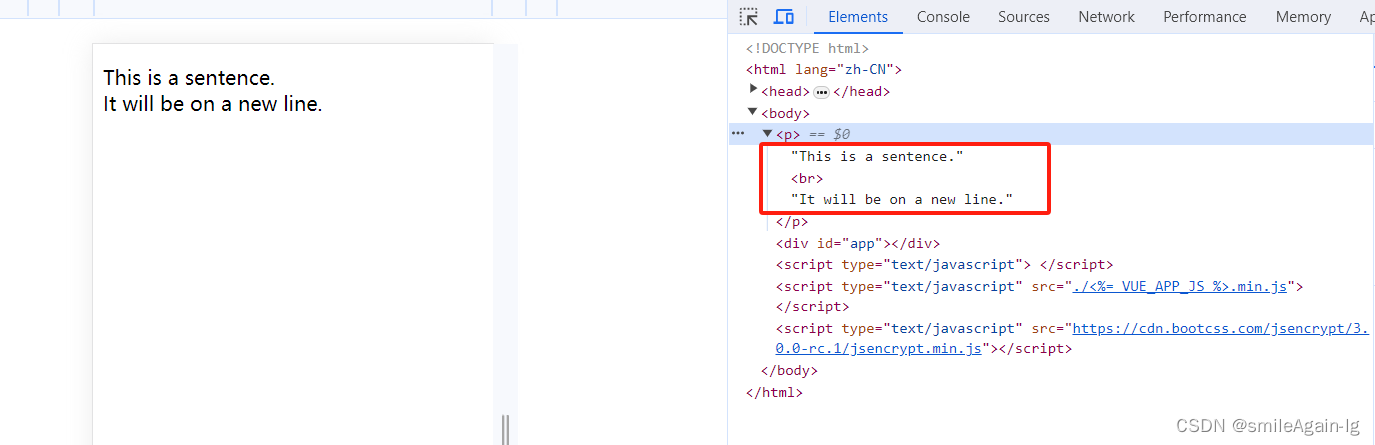Switch to the Performance tab
The height and width of the screenshot is (445, 1375).
coord(1204,17)
